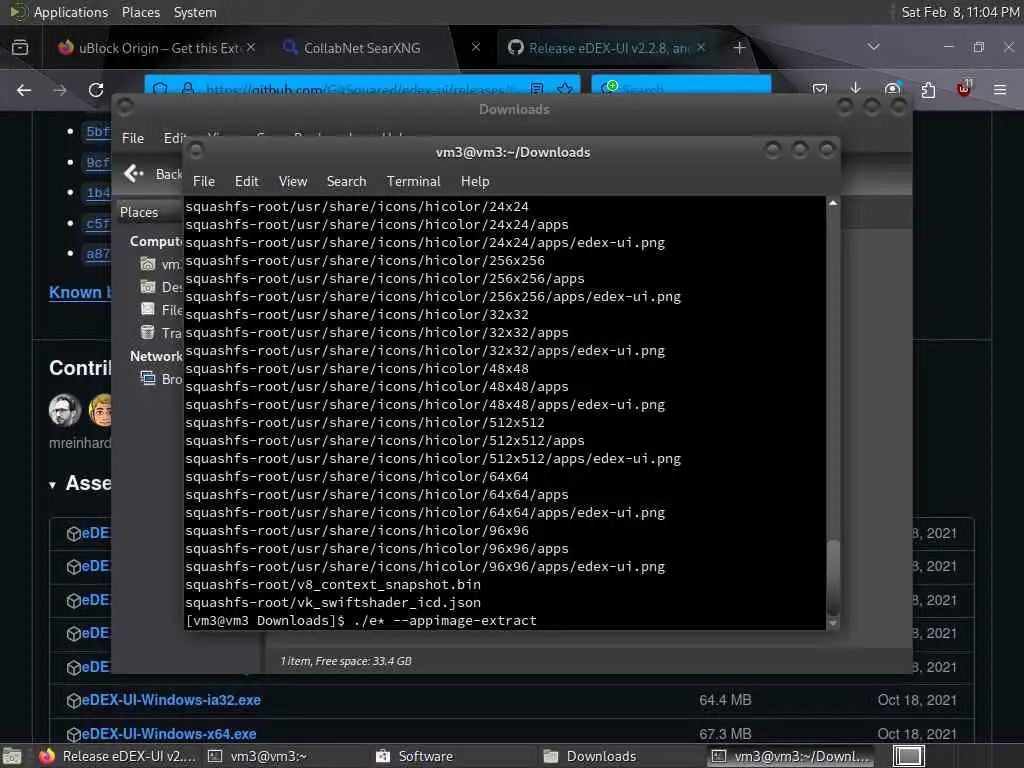This screenshot has width=1024, height=768.
Task: Open Firefox tab overview icon at far left
Action: pyautogui.click(x=20, y=47)
